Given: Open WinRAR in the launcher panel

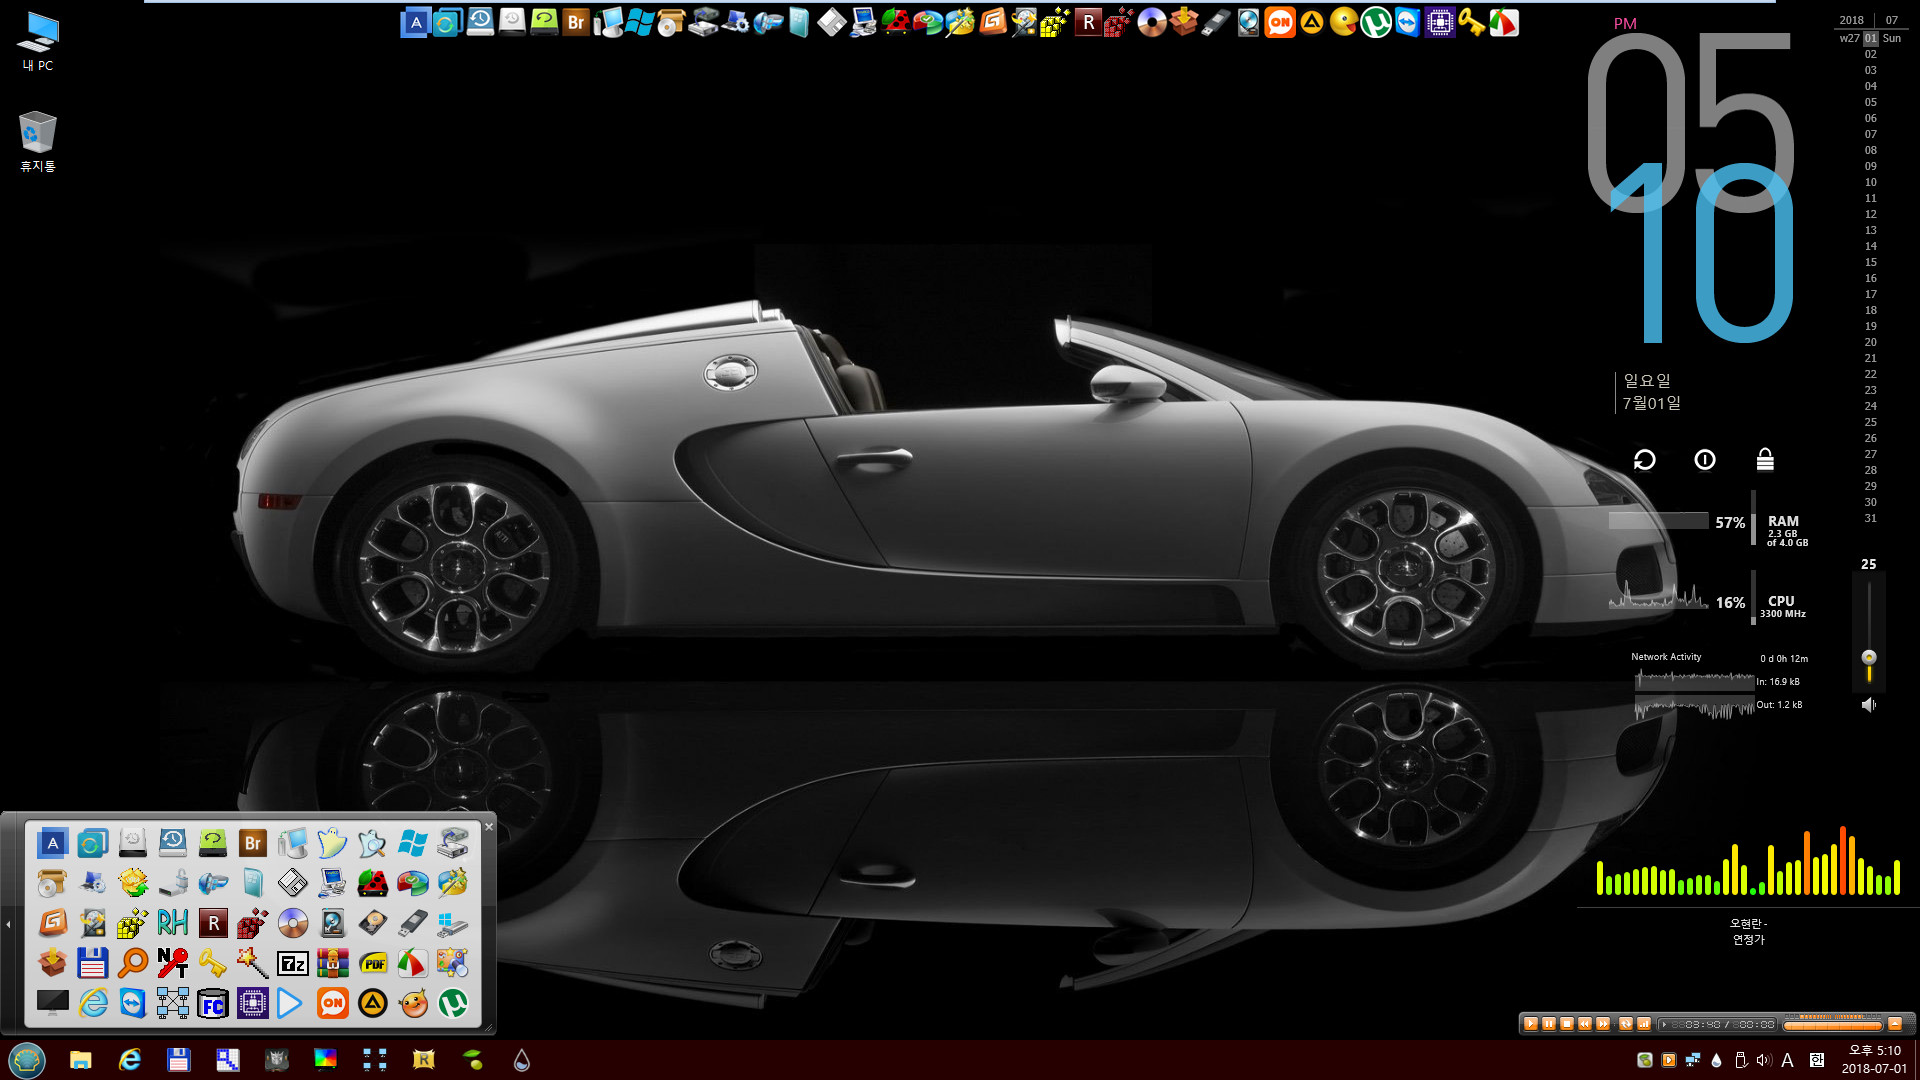Looking at the screenshot, I should pos(333,963).
